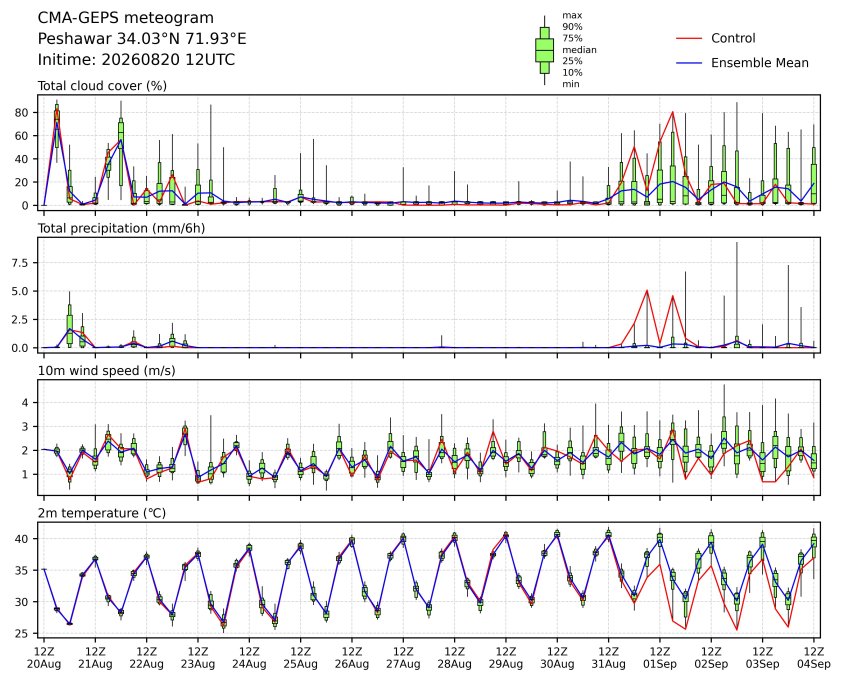Image resolution: width=842 pixels, height=681 pixels.
Task: Click the 12Z 01Sep axis label
Action: click(x=660, y=658)
